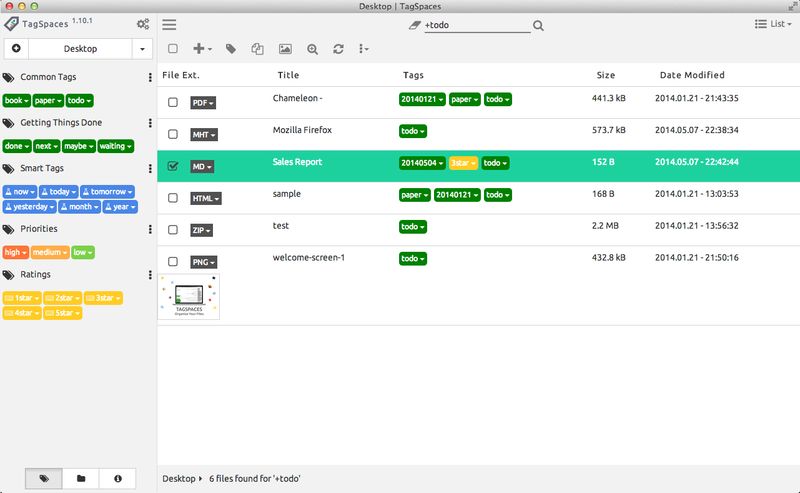Open Smart Tags group options menu
Screen dimensions: 800x493
click(x=150, y=168)
